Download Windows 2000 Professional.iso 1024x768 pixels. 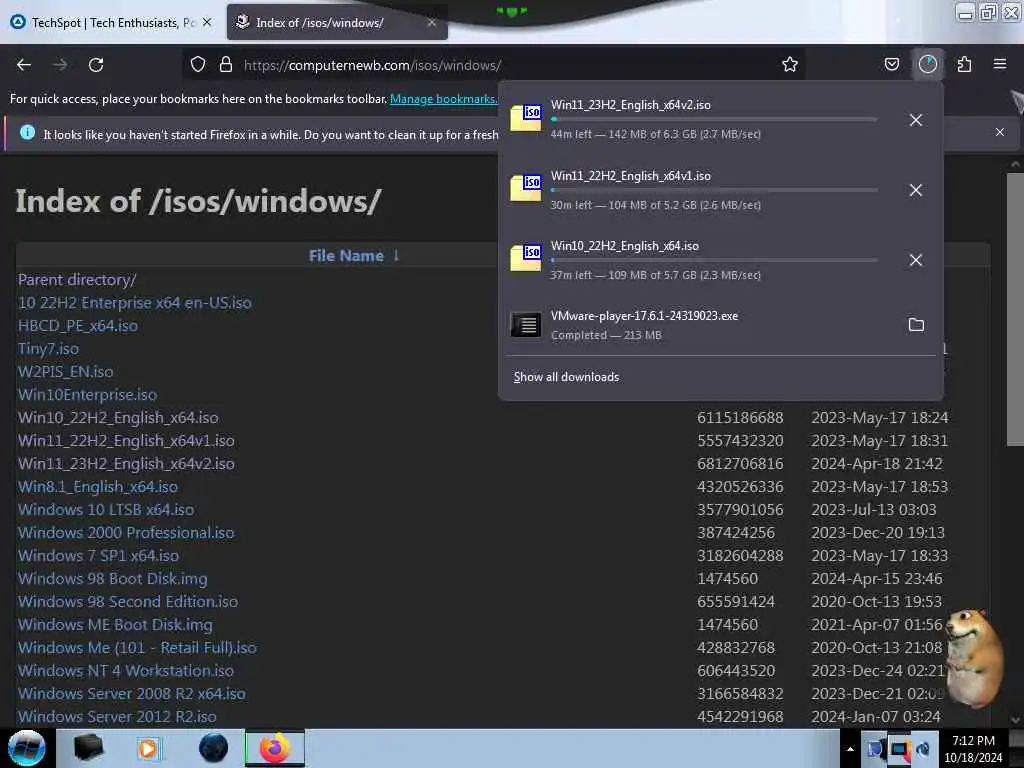pyautogui.click(x=126, y=532)
